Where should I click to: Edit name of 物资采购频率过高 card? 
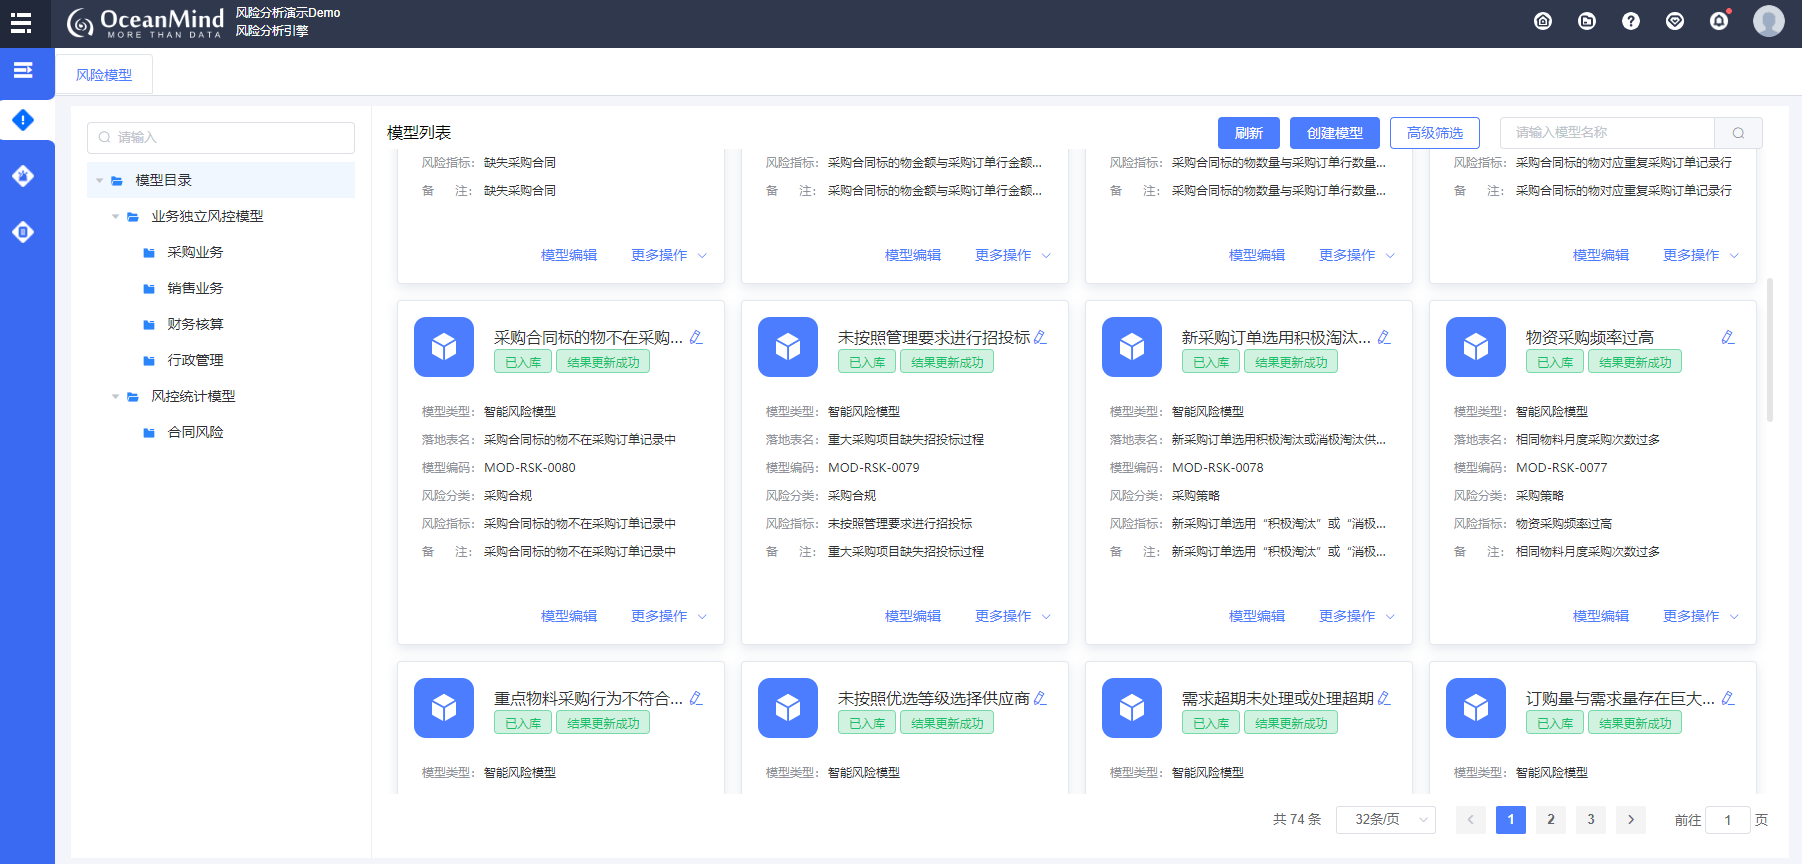[x=1728, y=338]
